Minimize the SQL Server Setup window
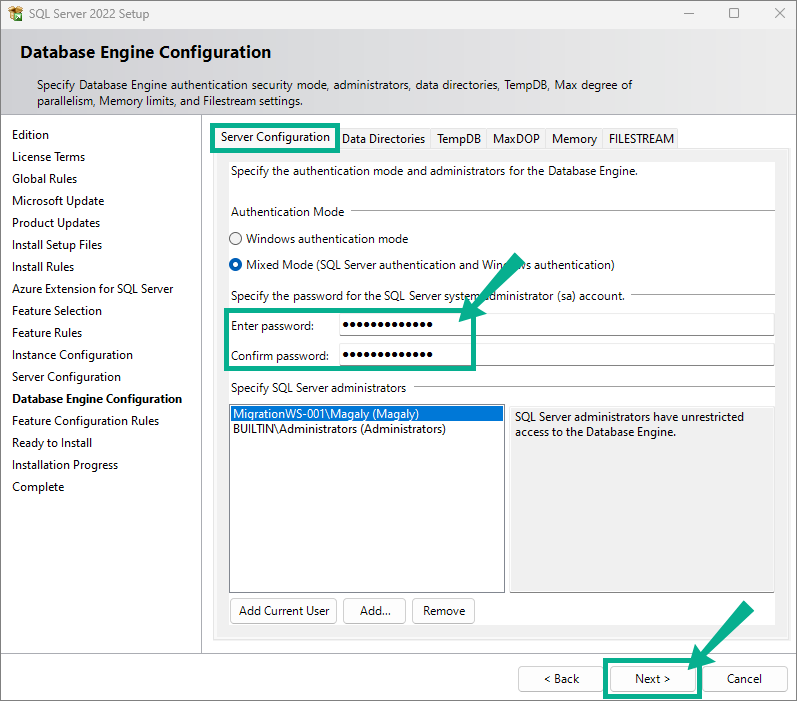 (689, 14)
